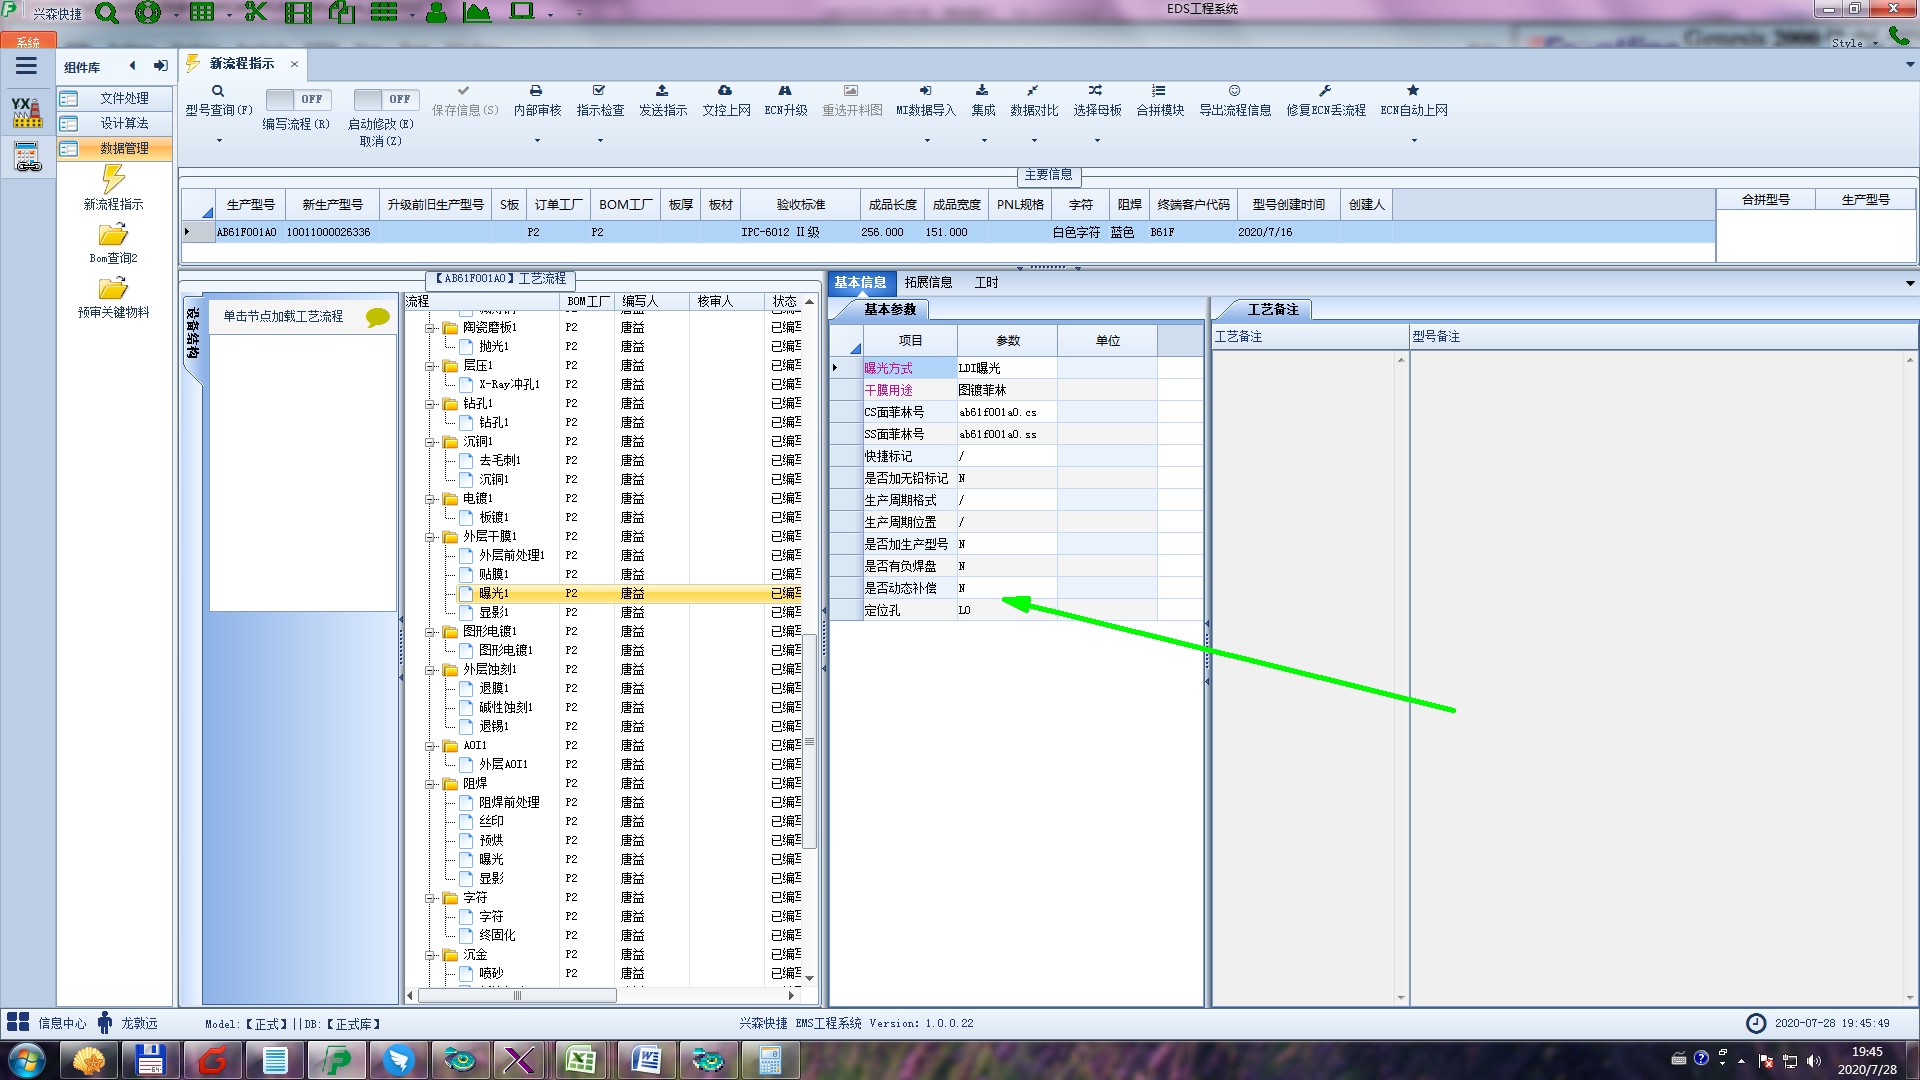The height and width of the screenshot is (1080, 1920).
Task: Select the 显影1 tree node
Action: tap(494, 612)
